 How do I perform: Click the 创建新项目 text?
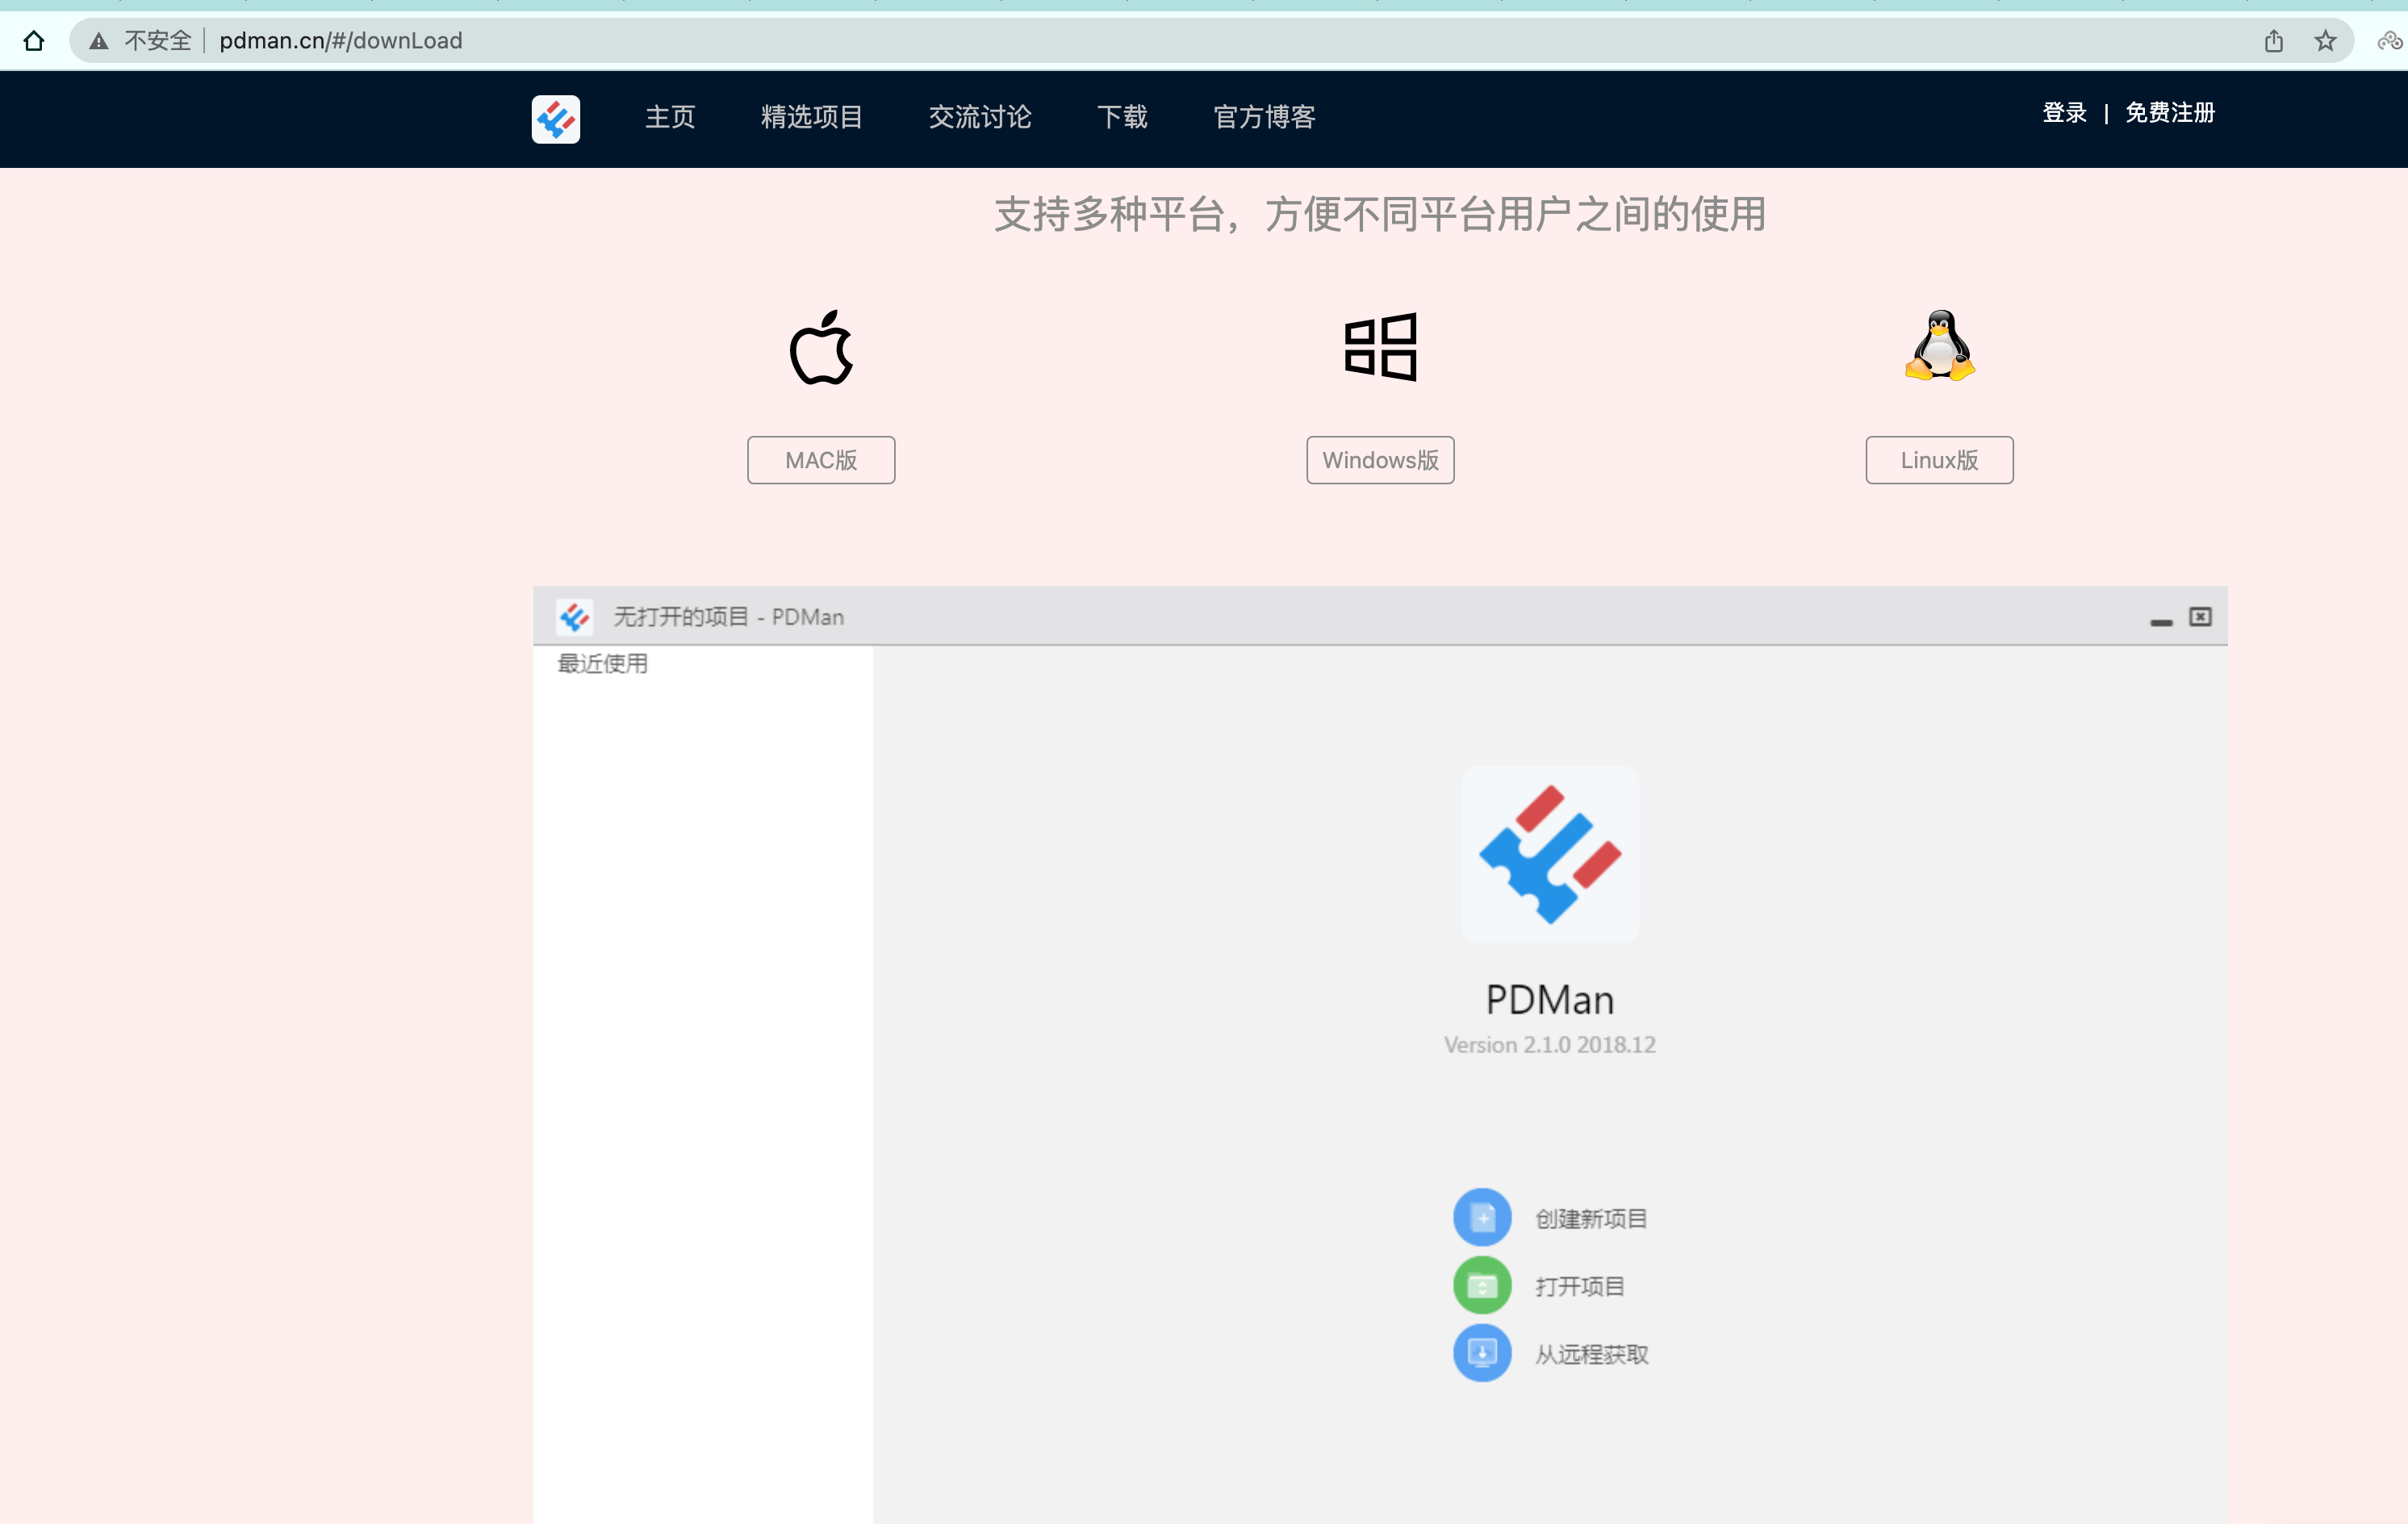click(x=1591, y=1219)
